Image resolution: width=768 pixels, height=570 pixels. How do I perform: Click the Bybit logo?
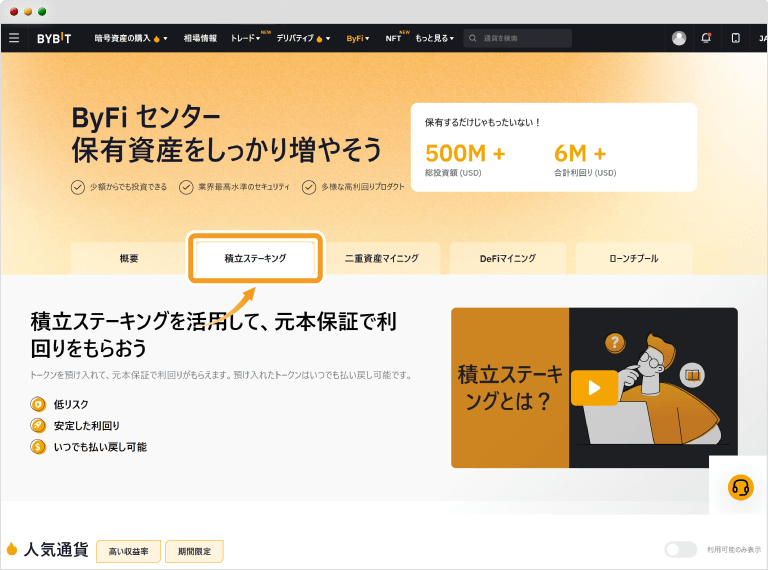coord(54,38)
